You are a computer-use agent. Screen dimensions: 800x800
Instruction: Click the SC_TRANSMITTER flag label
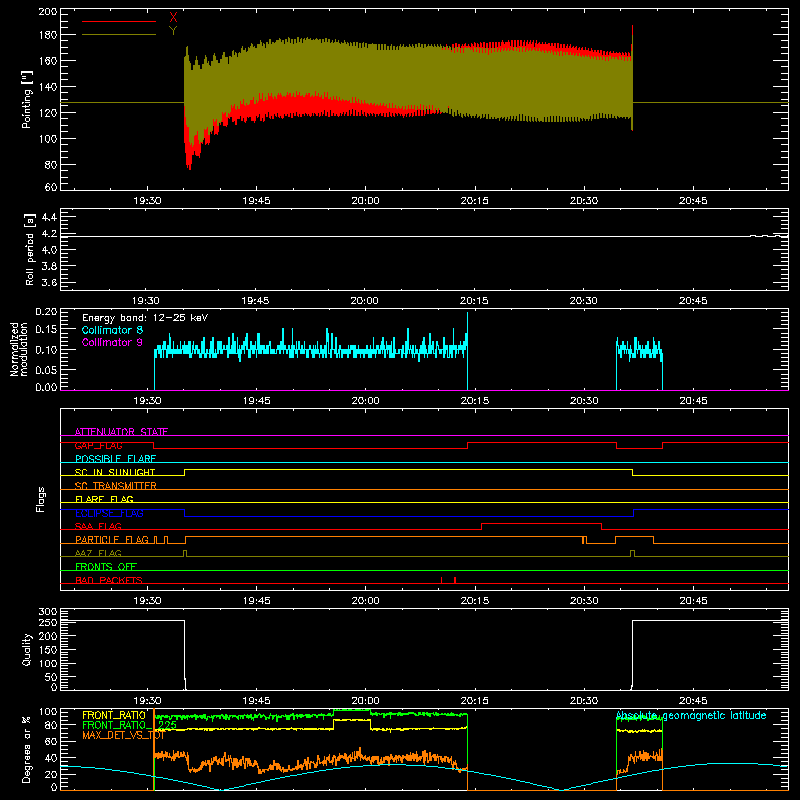pyautogui.click(x=115, y=486)
